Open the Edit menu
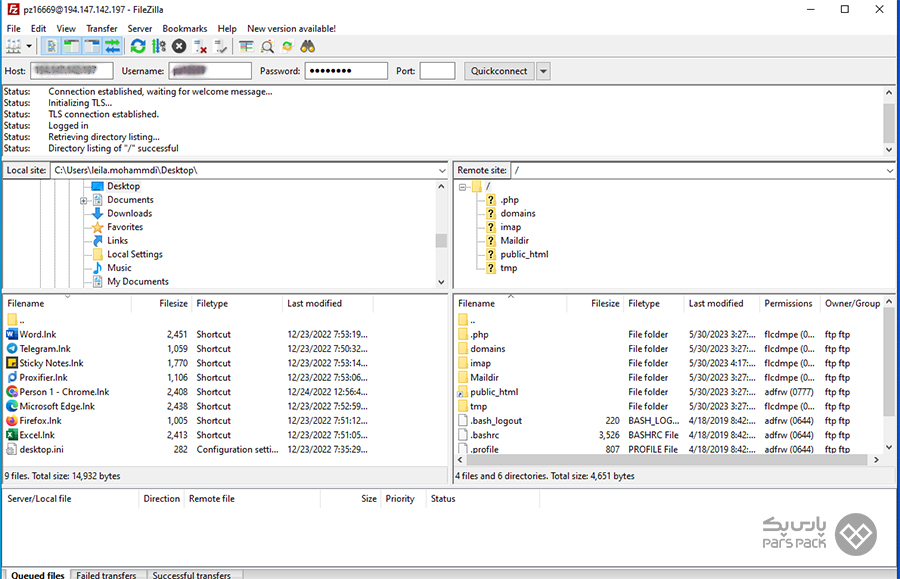Screen dimensions: 900x579 click(38, 28)
